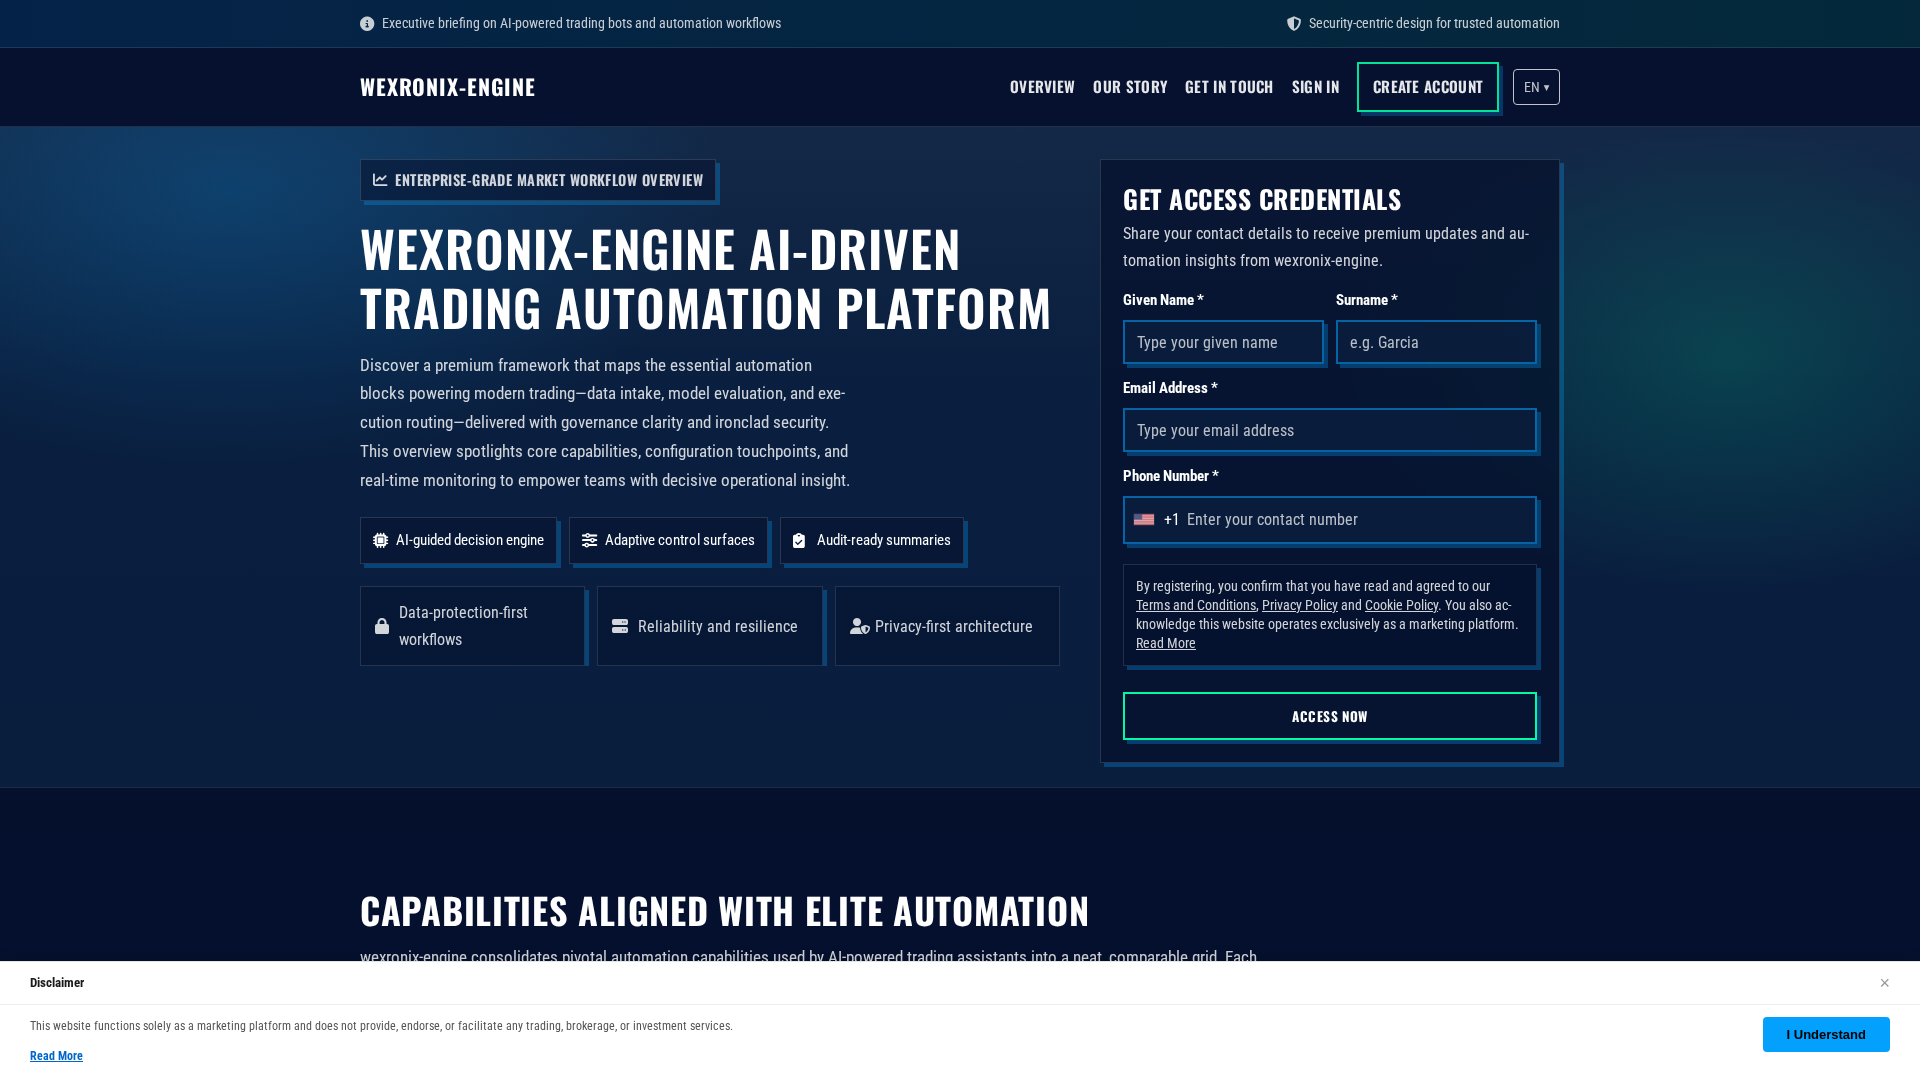Click the Security-centric design banner text

[x=1434, y=23]
